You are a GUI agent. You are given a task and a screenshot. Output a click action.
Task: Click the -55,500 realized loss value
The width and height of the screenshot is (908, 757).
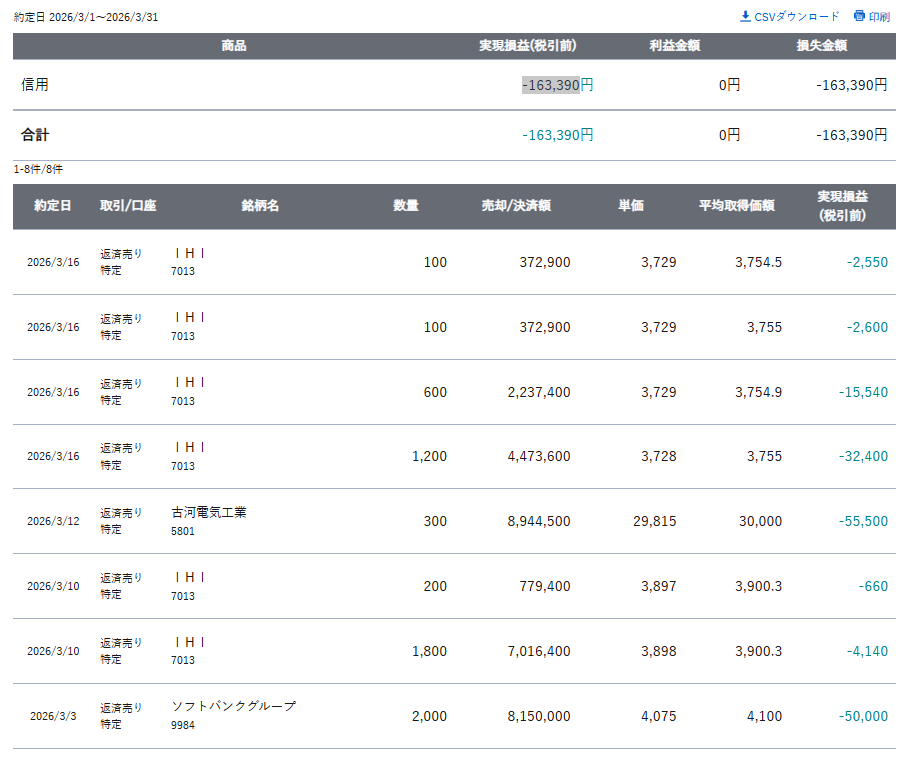863,521
